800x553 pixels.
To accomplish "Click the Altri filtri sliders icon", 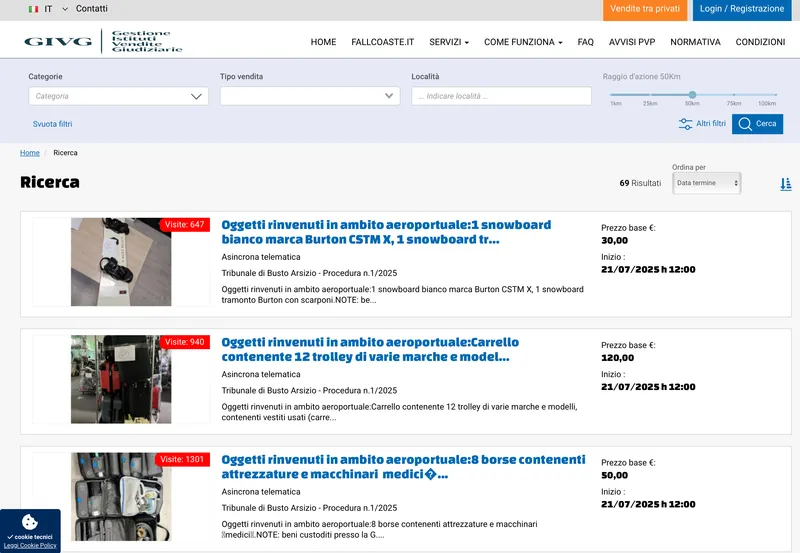I will click(x=685, y=124).
